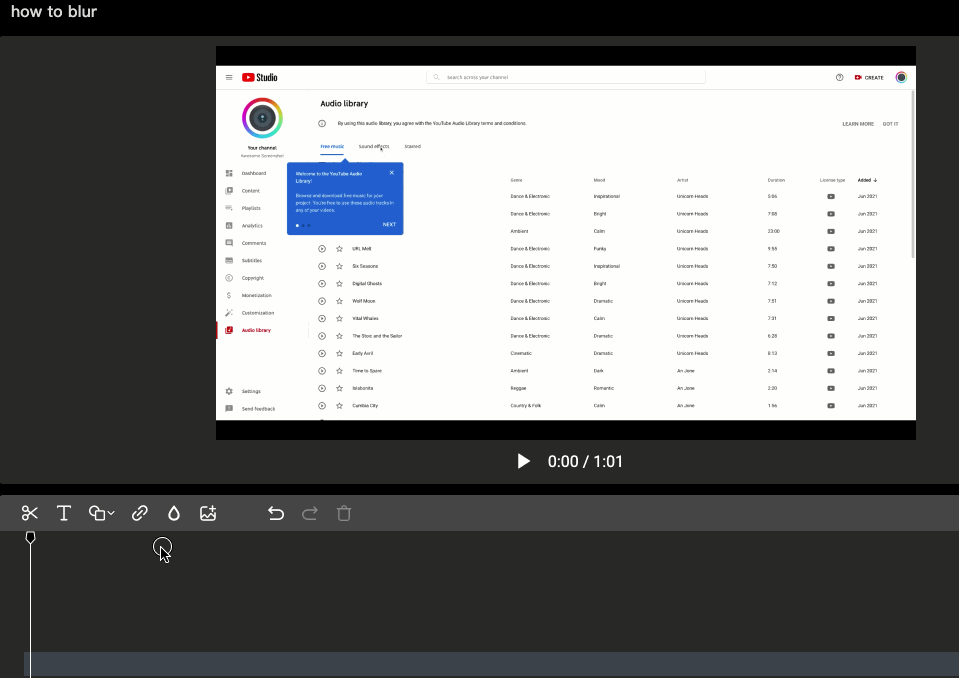Click NEXT in the welcome dialog
This screenshot has width=959, height=678.
pos(389,224)
